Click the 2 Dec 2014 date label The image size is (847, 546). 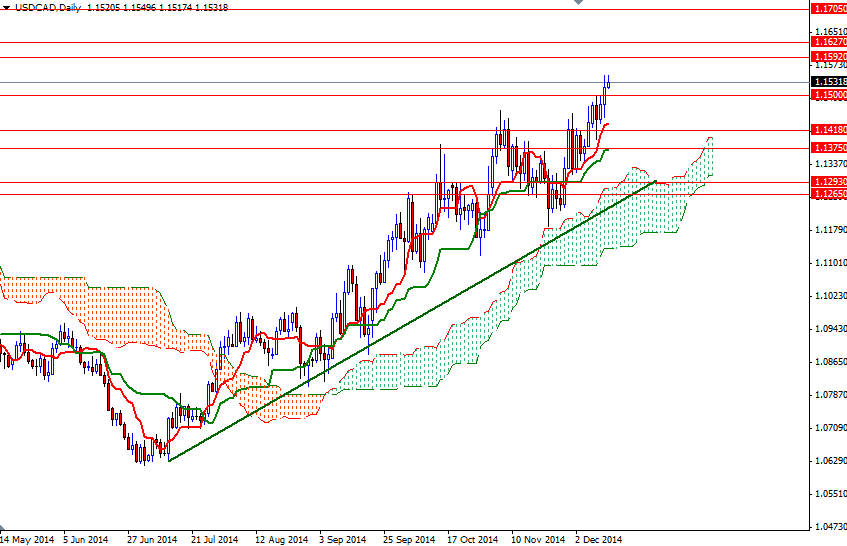(x=599, y=540)
